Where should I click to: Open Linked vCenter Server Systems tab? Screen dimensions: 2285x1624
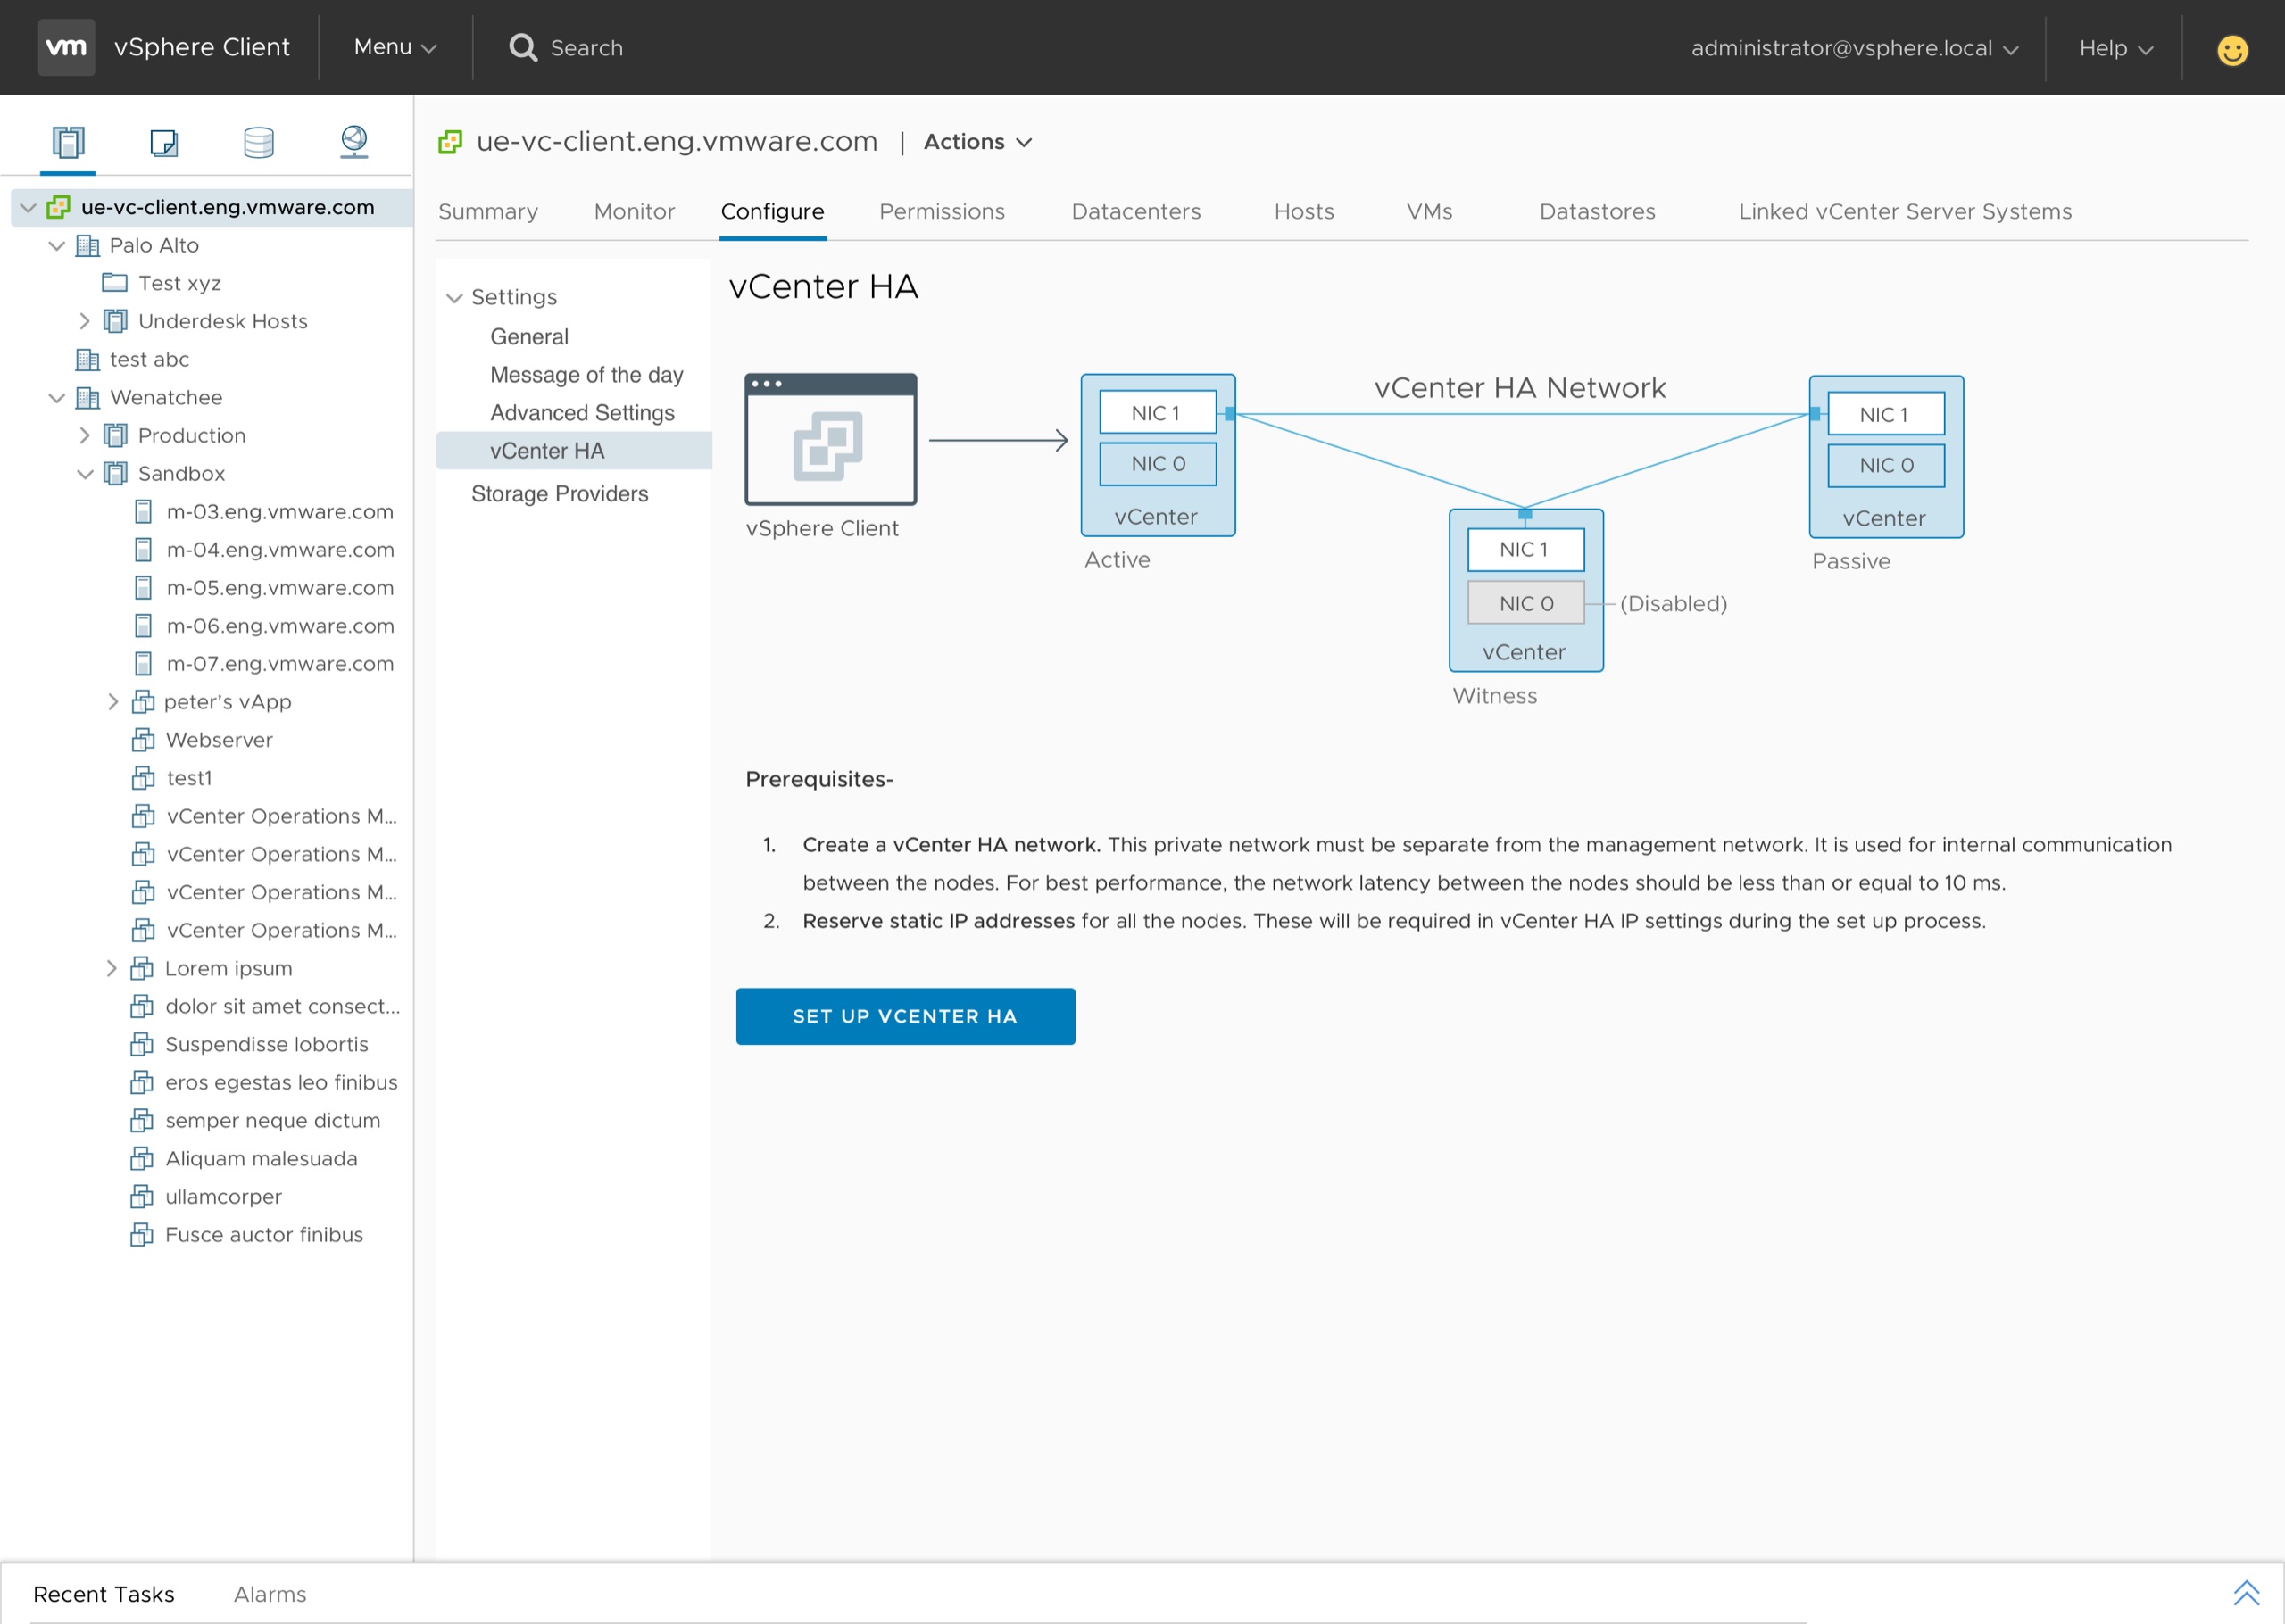pyautogui.click(x=1905, y=212)
